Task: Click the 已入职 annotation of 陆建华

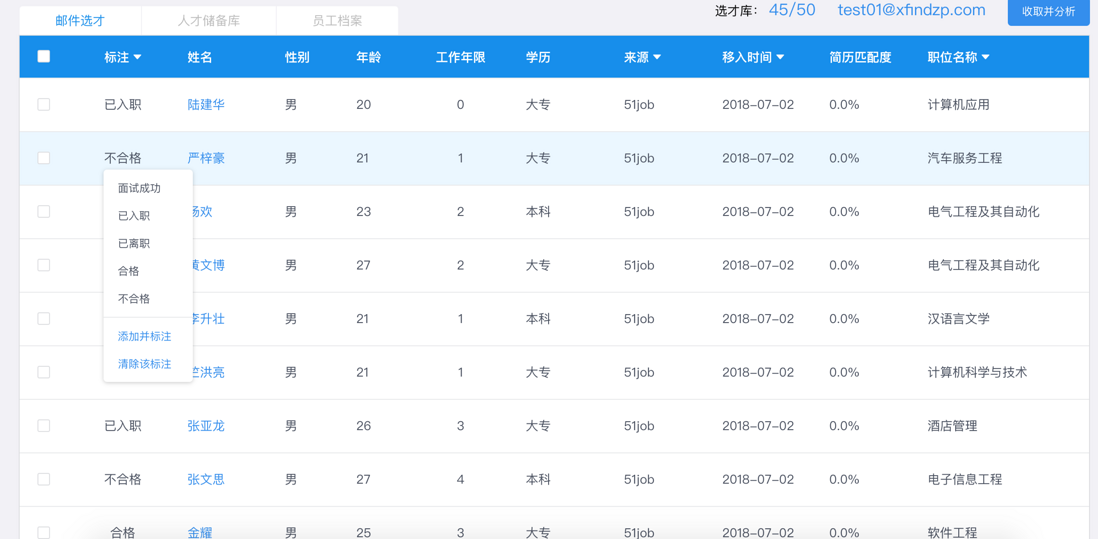Action: (x=123, y=105)
